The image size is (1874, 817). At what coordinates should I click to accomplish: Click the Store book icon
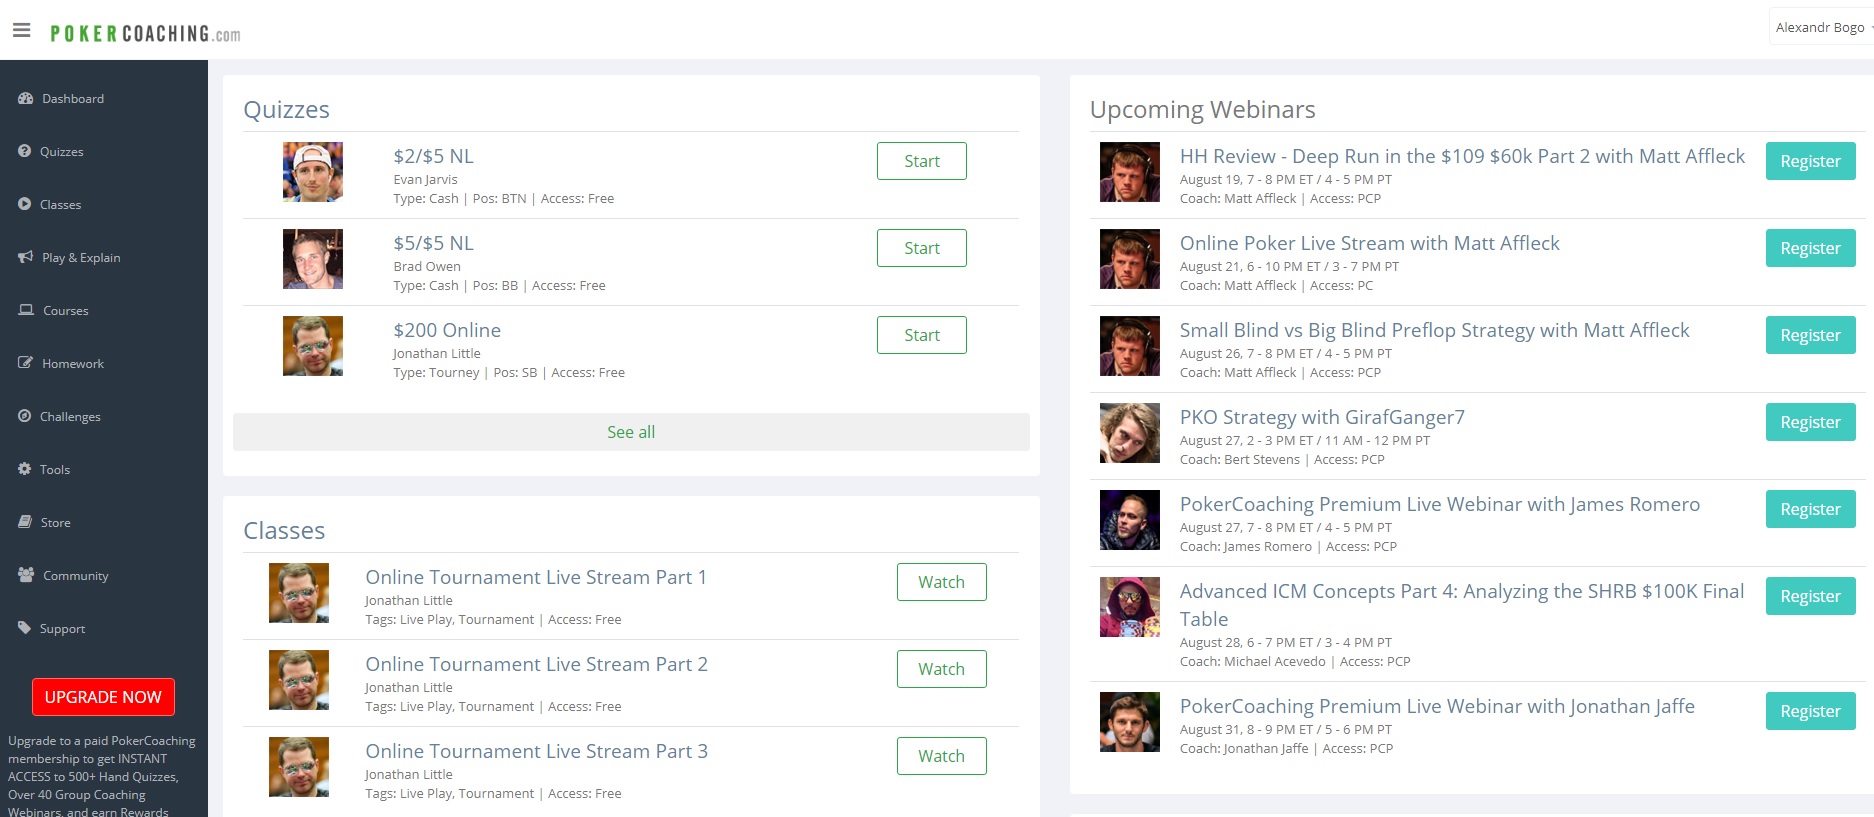pos(25,522)
